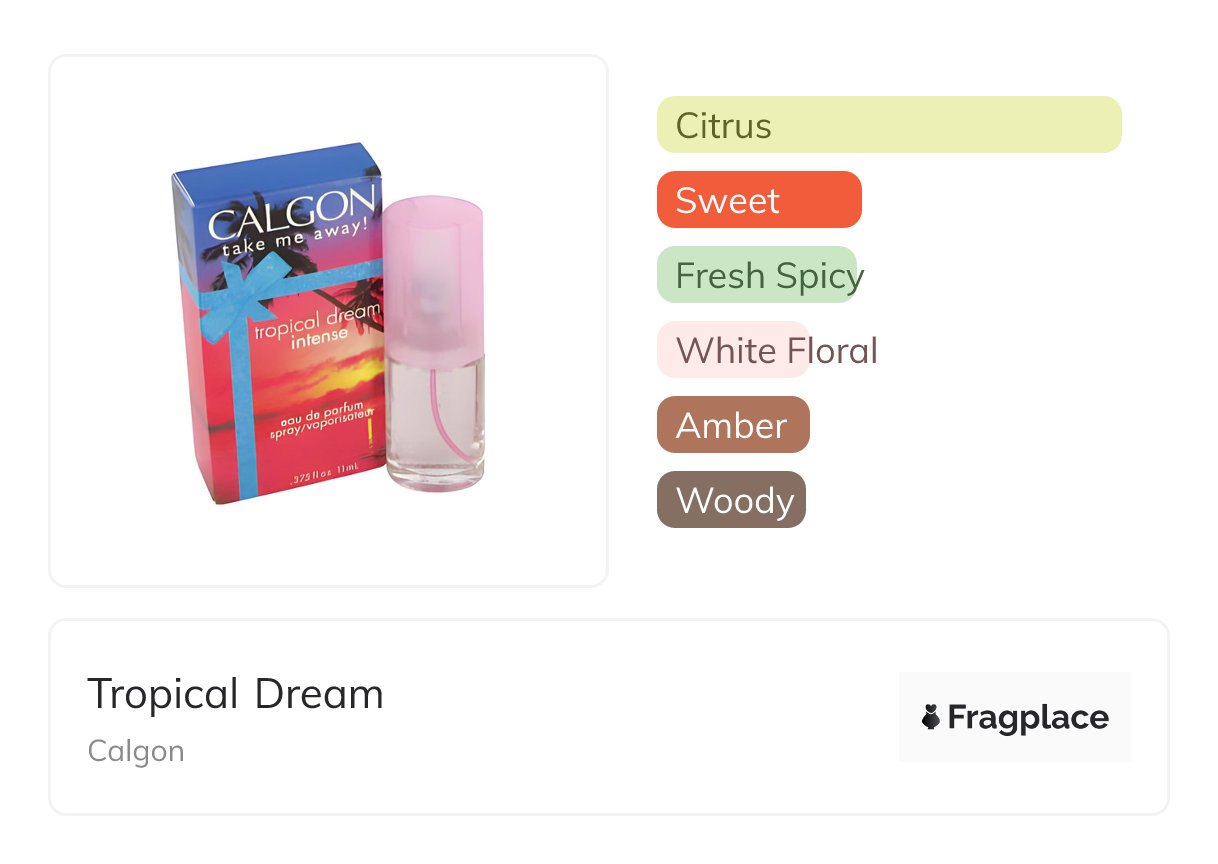Click the CALGON logo text on box

tap(290, 209)
